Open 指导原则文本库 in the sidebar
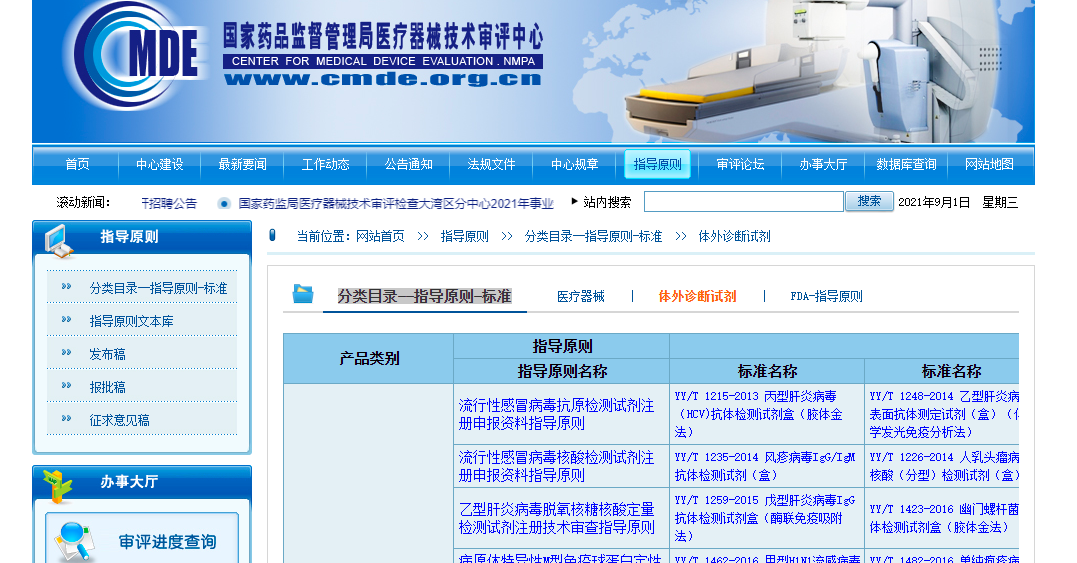 pyautogui.click(x=131, y=321)
